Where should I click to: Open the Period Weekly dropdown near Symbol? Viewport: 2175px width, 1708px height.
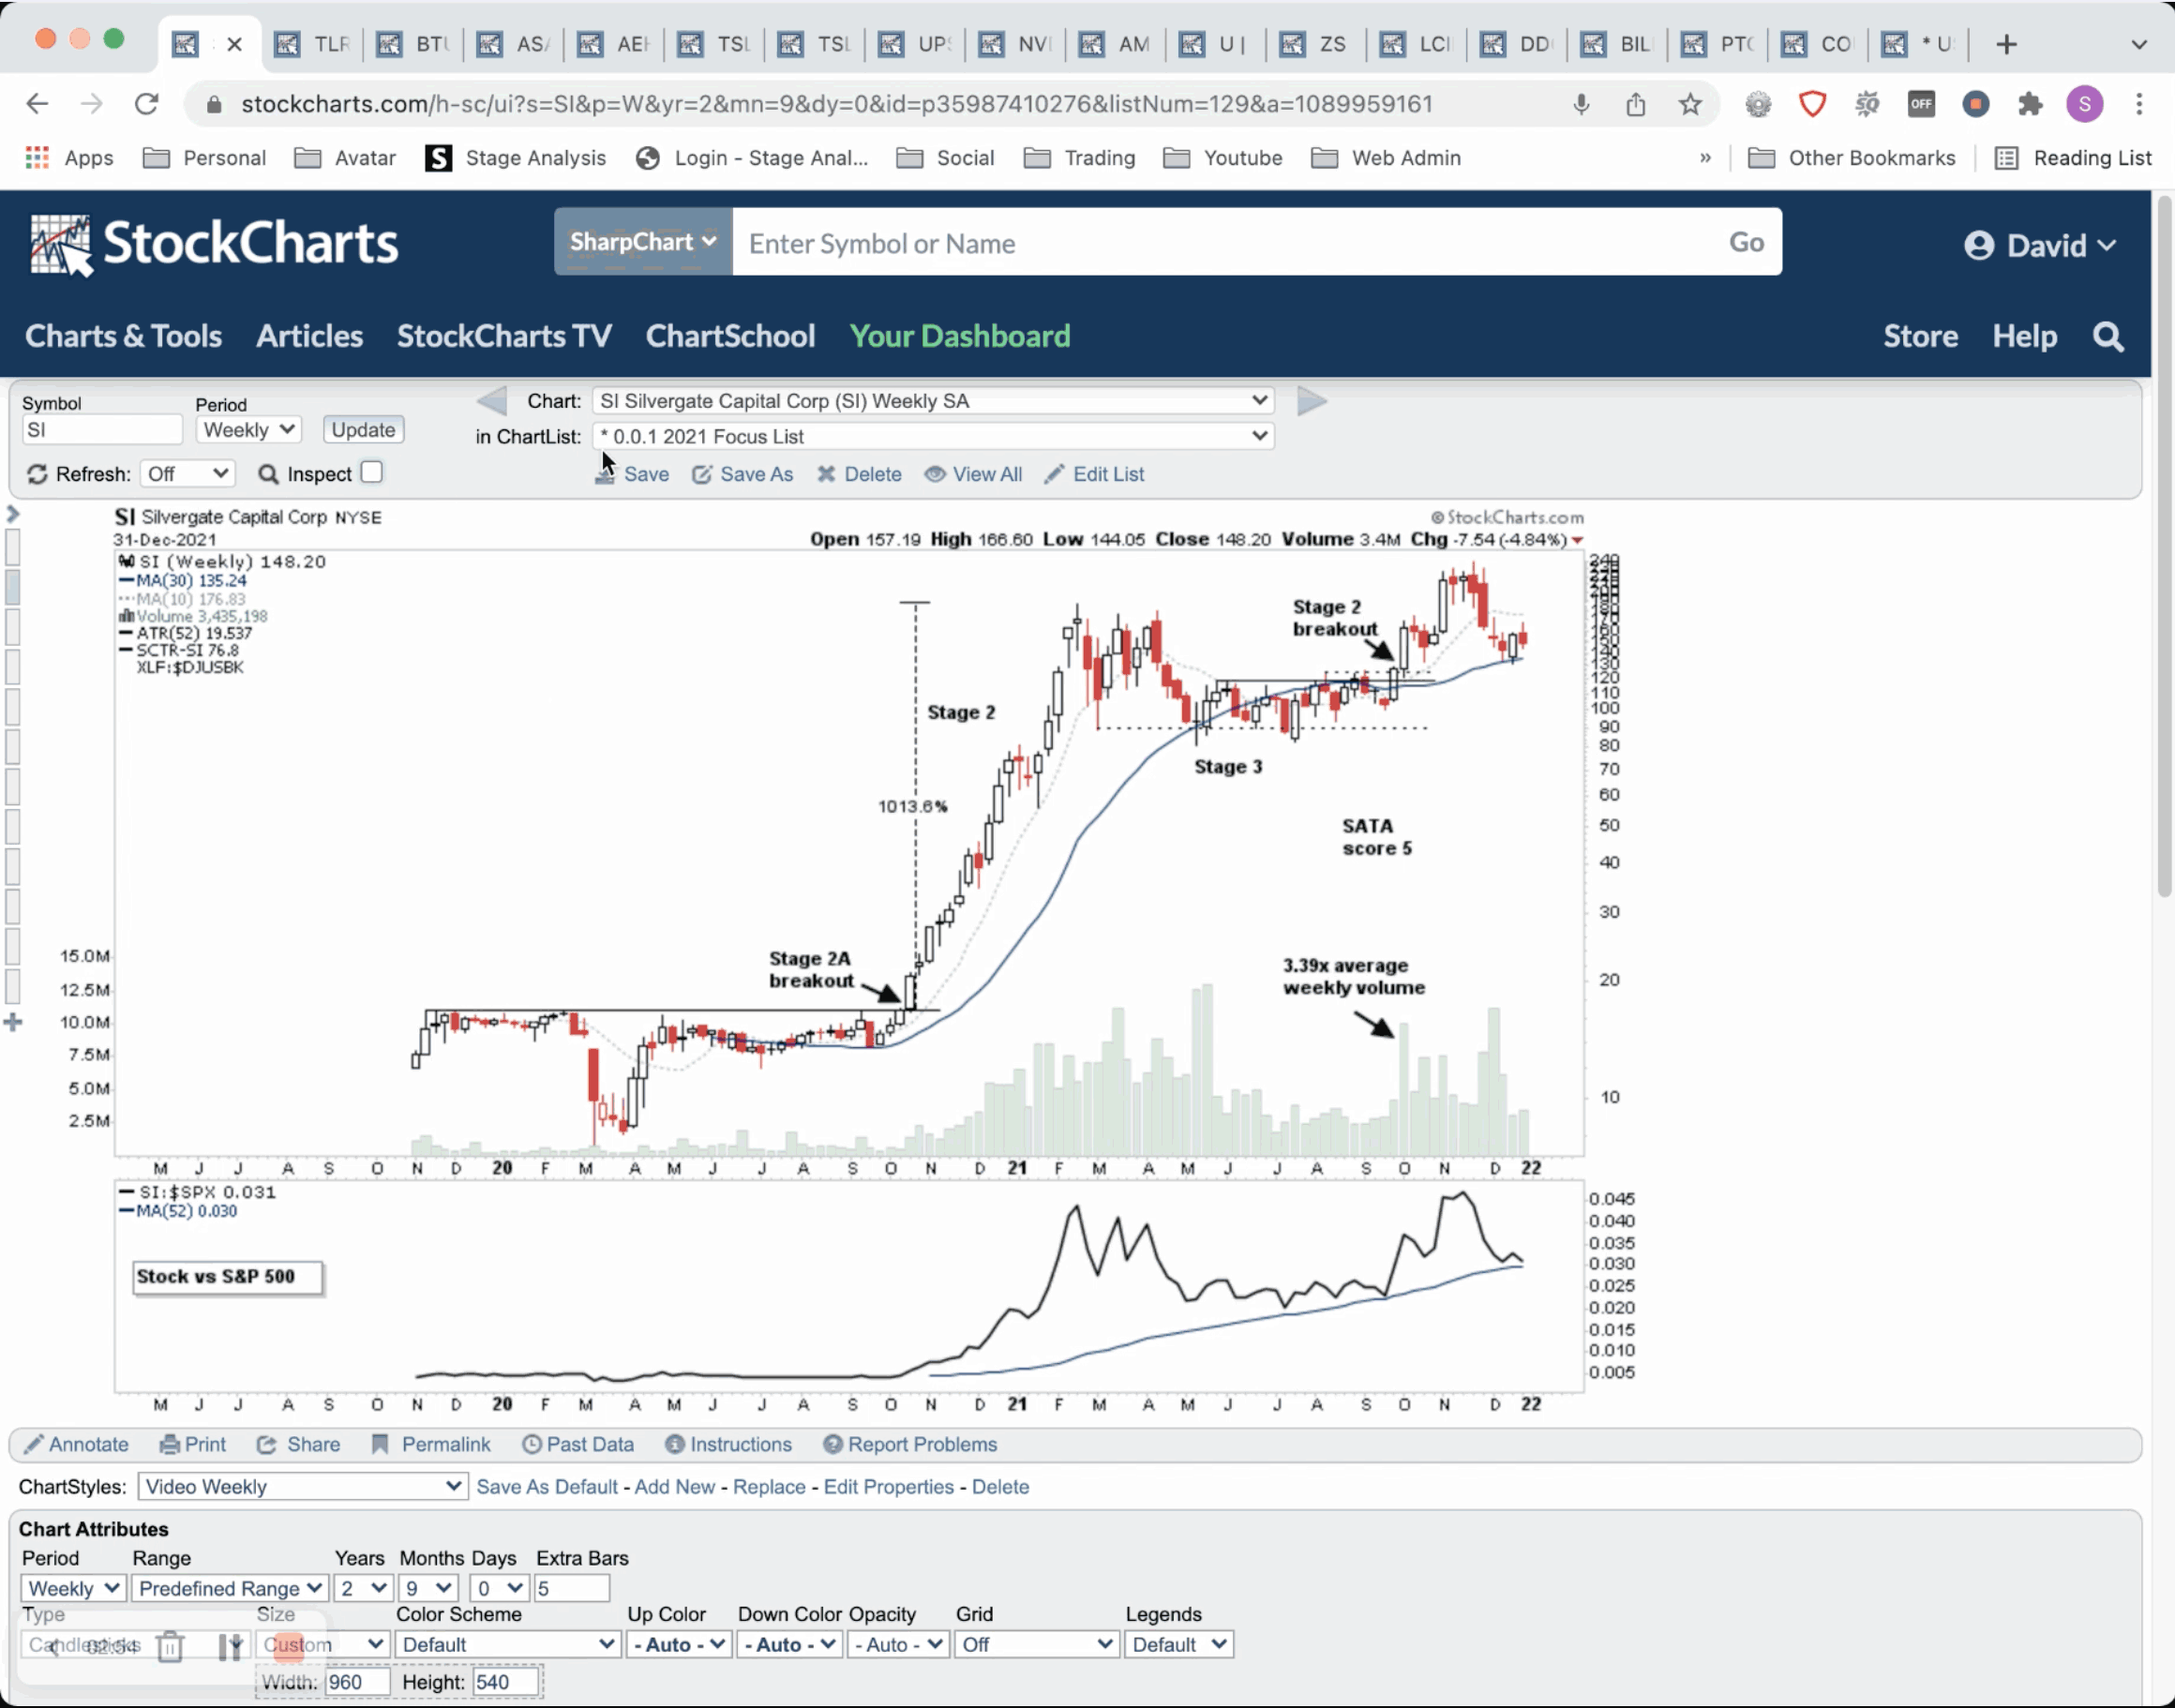pos(248,430)
